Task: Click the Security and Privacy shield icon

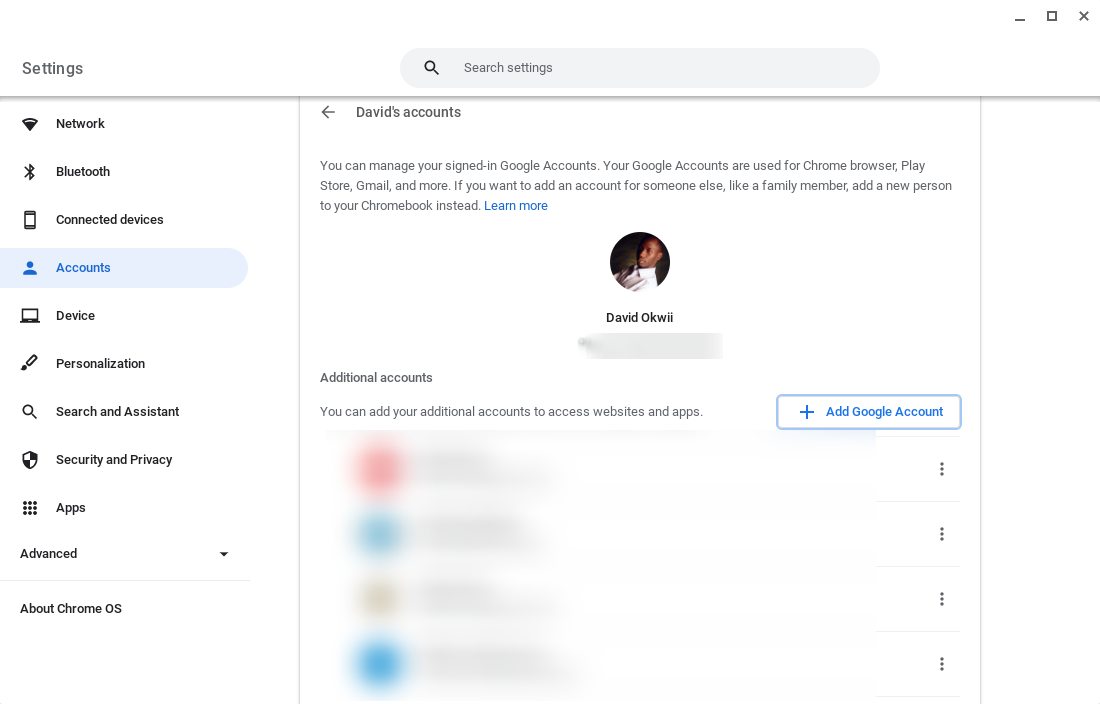Action: click(30, 460)
